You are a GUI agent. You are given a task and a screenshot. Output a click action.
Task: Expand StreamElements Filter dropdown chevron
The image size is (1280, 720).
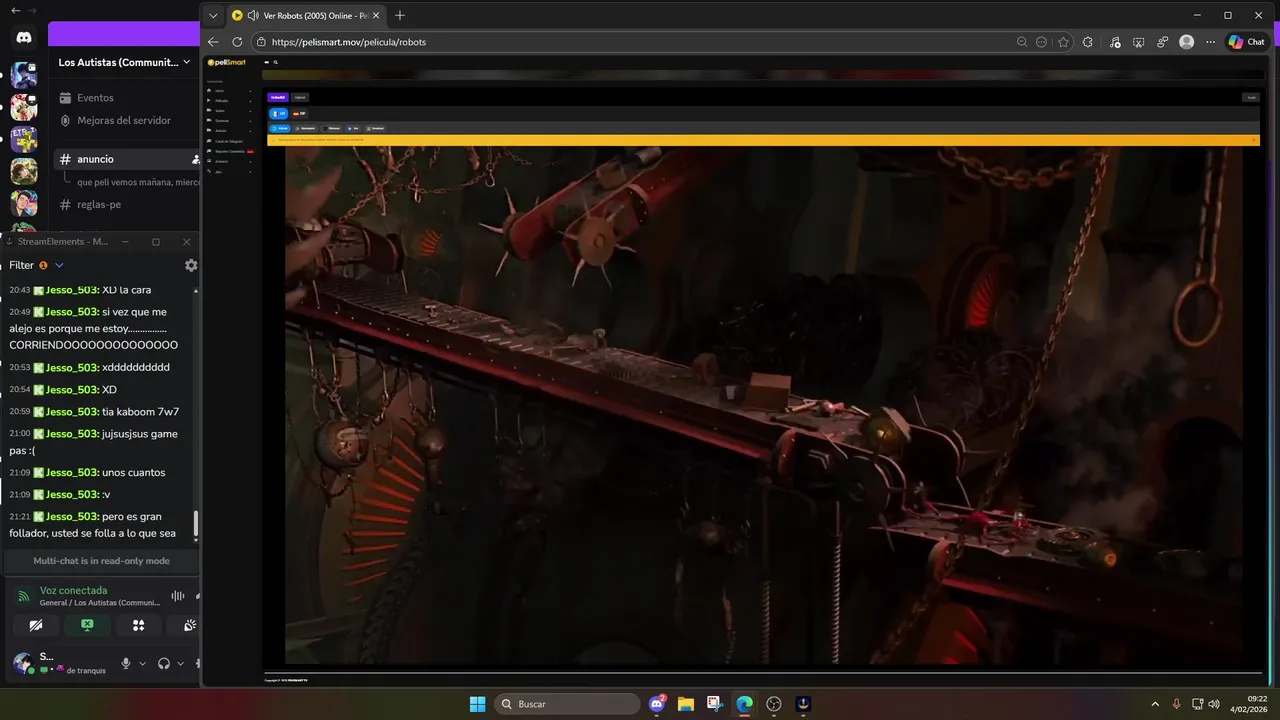[59, 265]
